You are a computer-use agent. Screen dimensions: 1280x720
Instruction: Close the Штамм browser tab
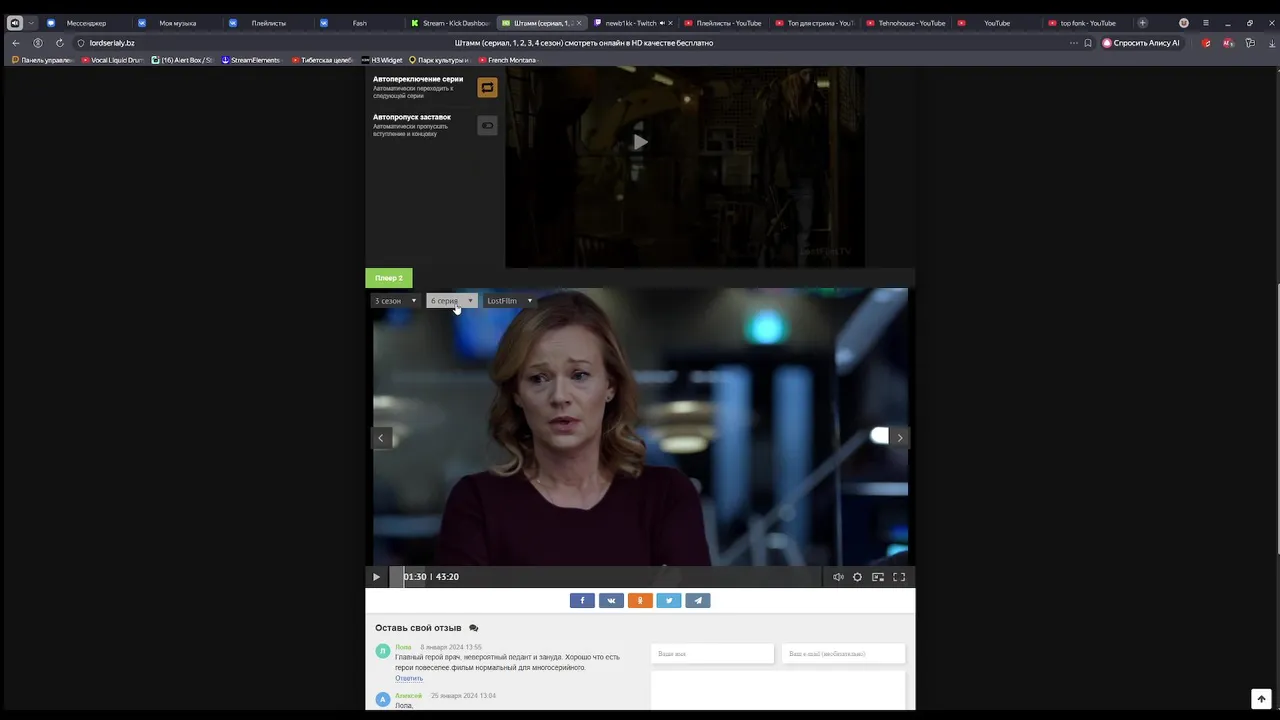click(x=579, y=23)
